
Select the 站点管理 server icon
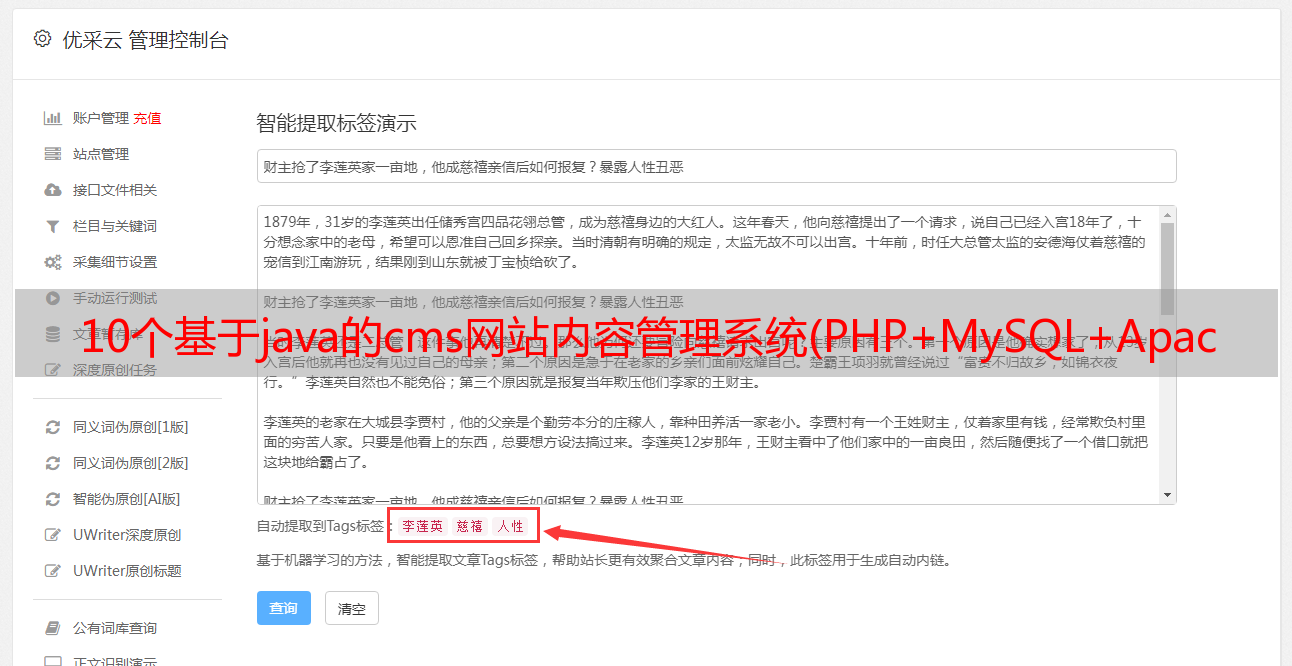[52, 154]
